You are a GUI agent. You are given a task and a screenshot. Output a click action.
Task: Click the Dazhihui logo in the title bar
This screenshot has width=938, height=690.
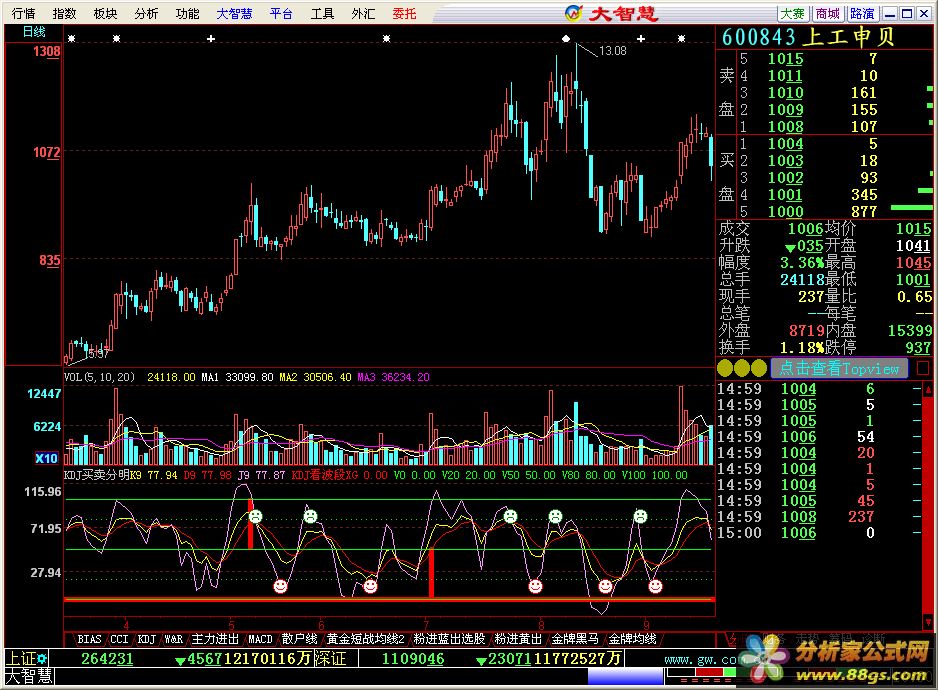point(612,13)
